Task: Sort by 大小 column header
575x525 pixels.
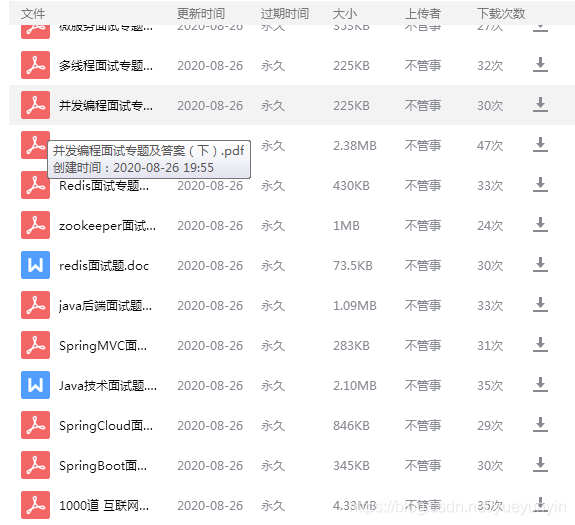Action: (345, 14)
